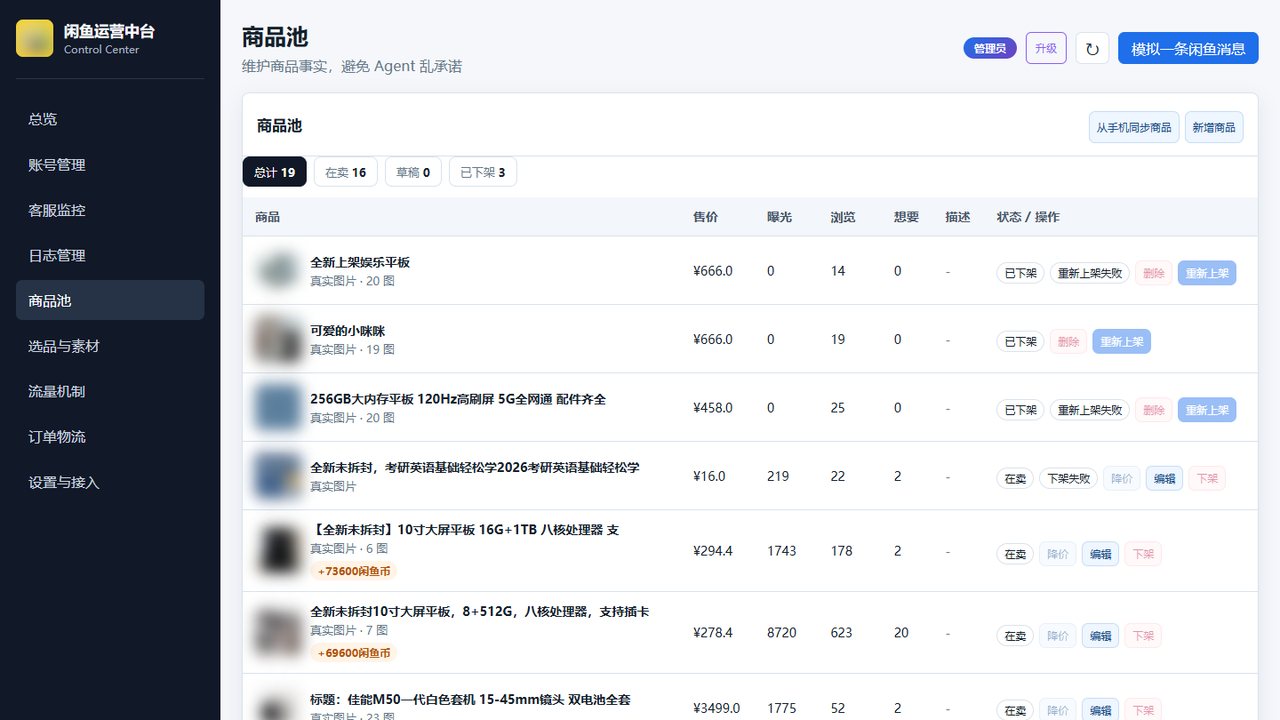Click 降价 for 考研英语基础轻松学 product
1280x720 pixels.
click(1122, 478)
